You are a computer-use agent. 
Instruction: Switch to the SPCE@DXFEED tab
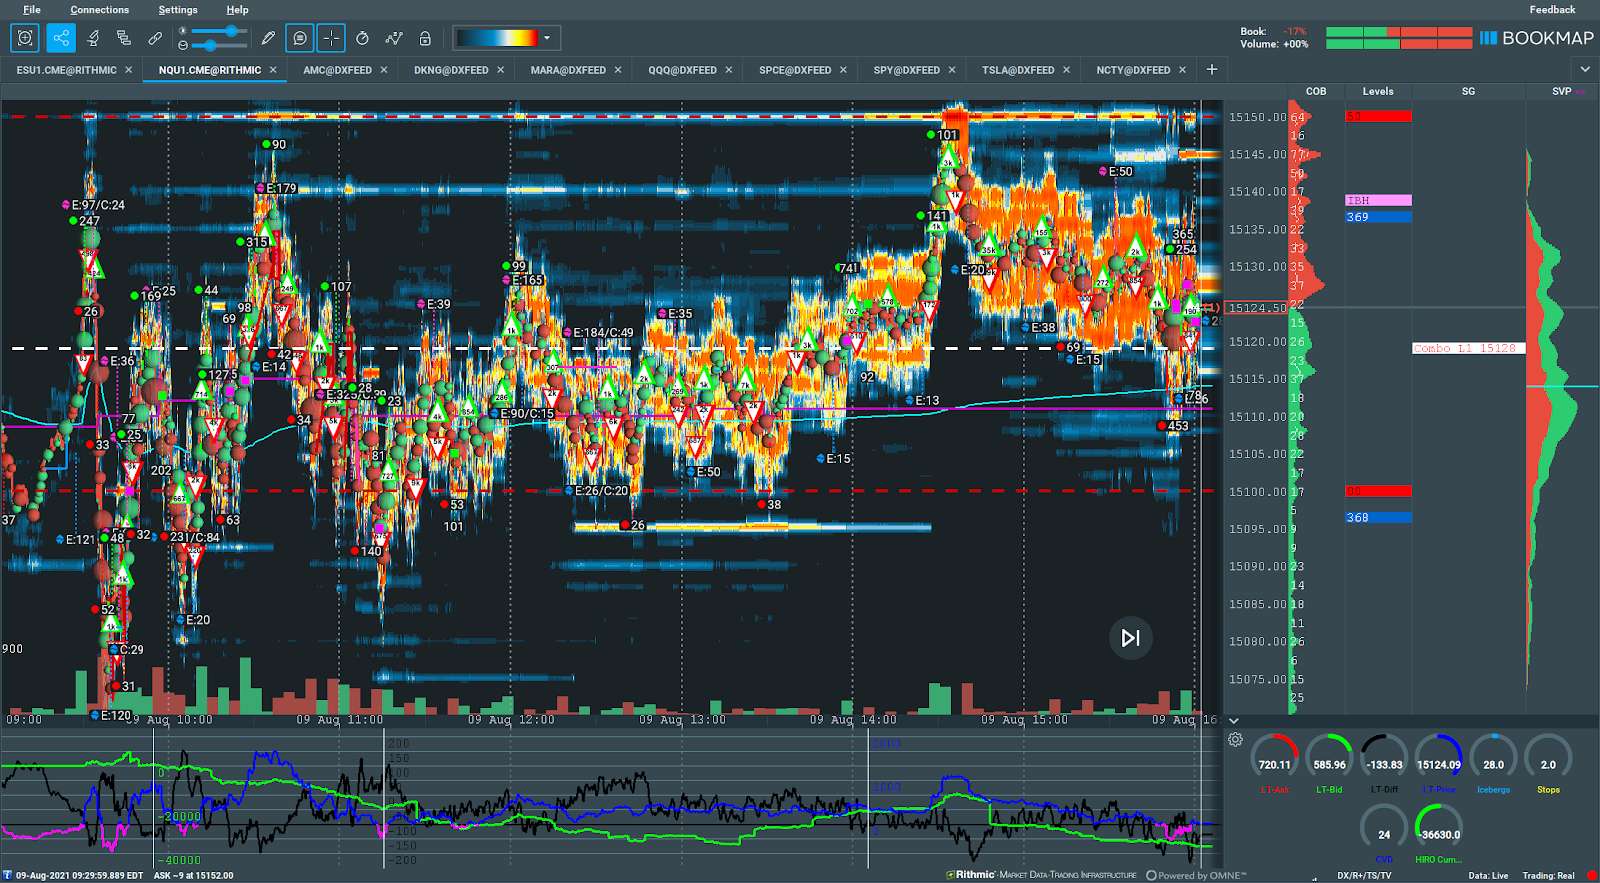pos(795,70)
